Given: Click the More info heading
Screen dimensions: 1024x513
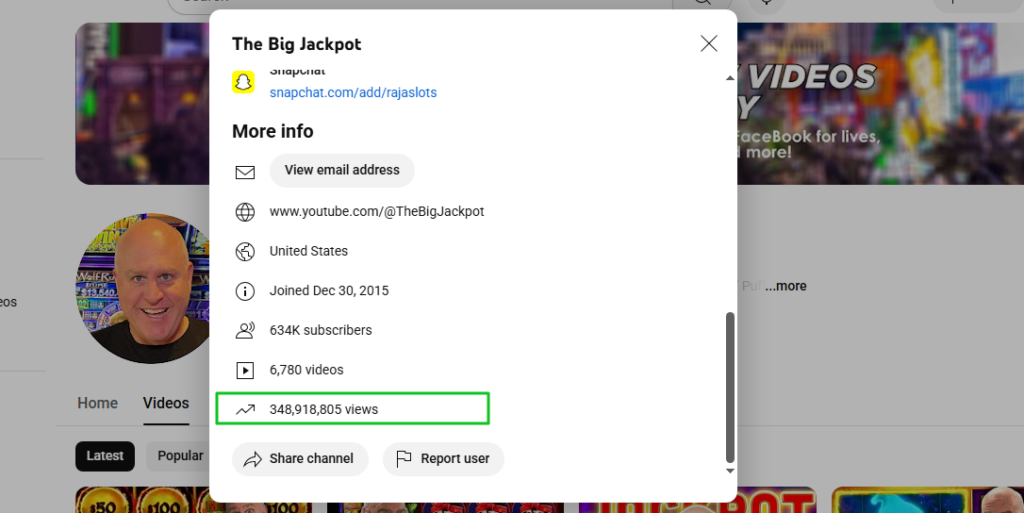Looking at the screenshot, I should [273, 131].
